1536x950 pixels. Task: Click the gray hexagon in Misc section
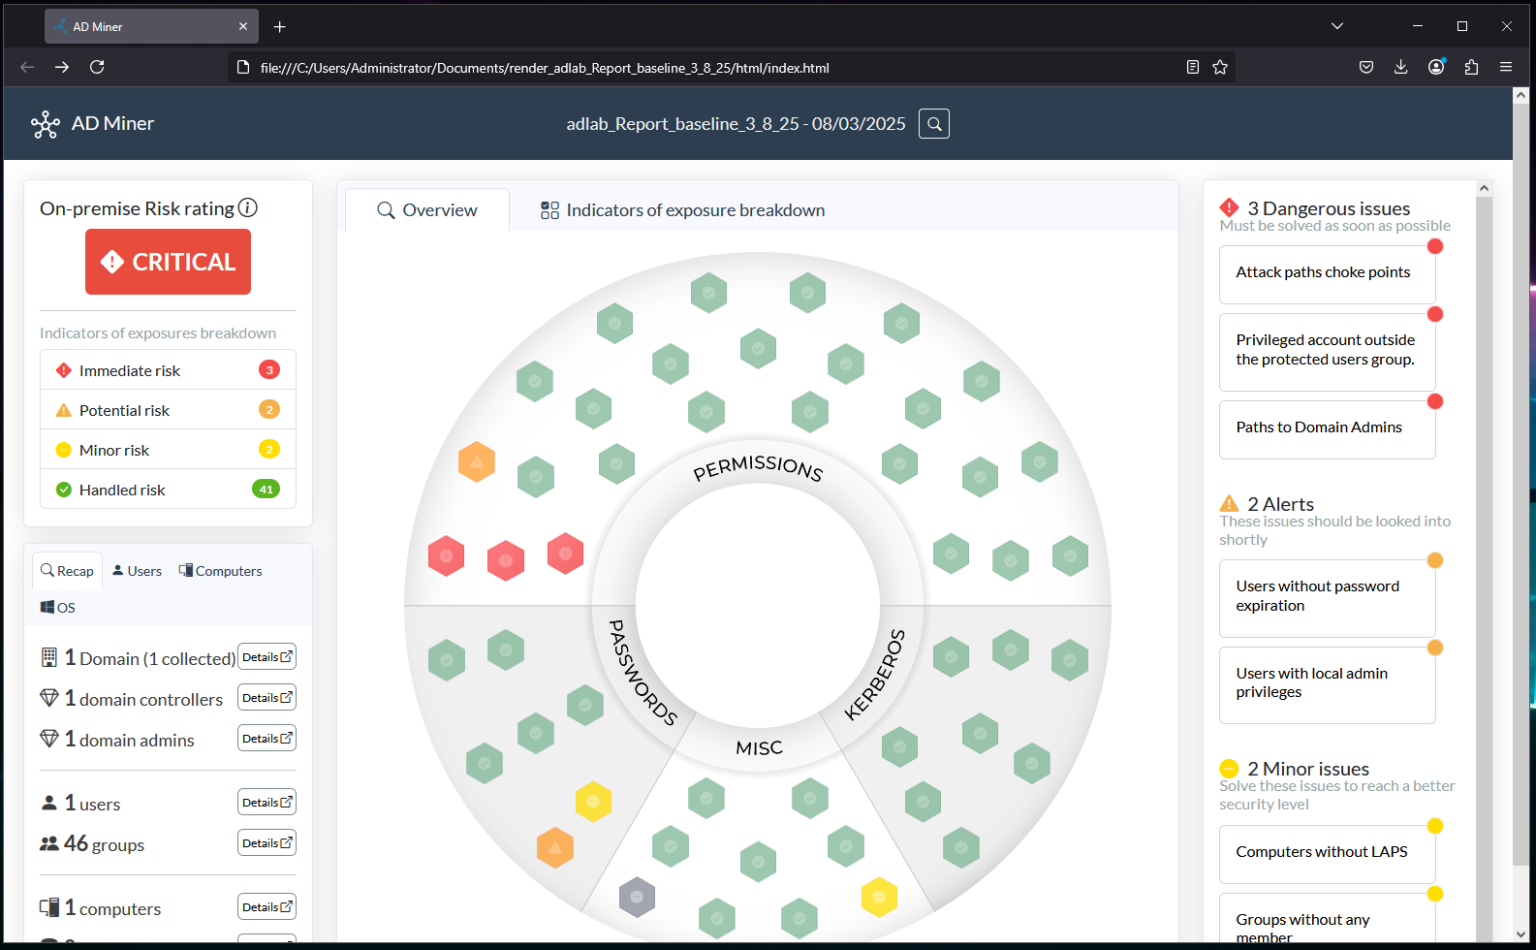[637, 897]
